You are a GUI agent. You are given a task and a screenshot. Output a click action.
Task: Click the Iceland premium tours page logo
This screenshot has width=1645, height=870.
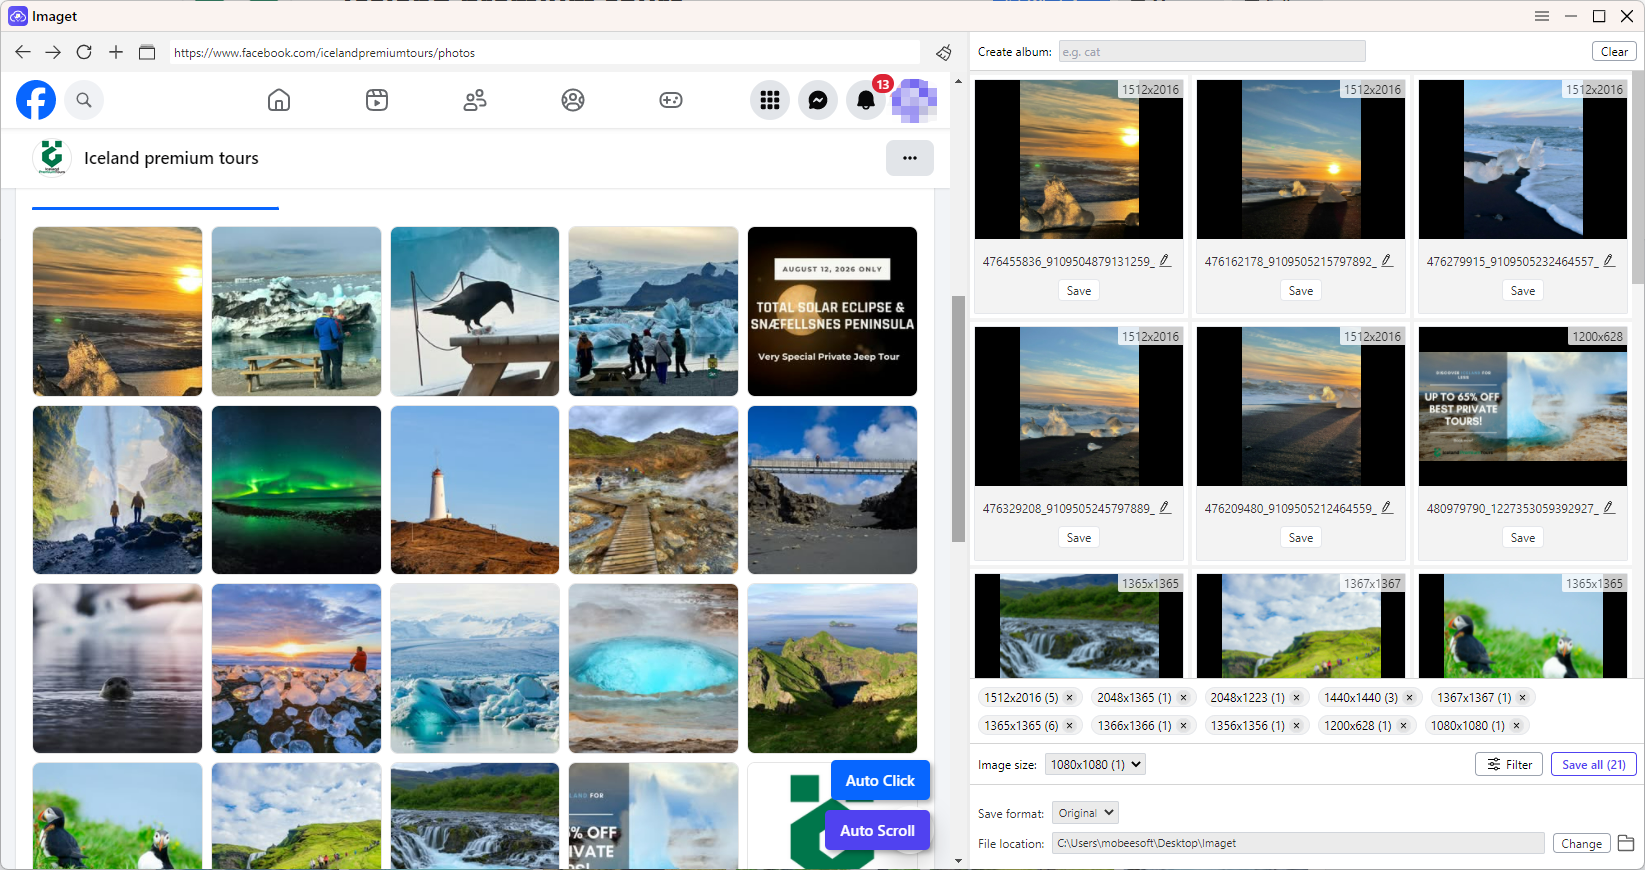click(x=52, y=158)
